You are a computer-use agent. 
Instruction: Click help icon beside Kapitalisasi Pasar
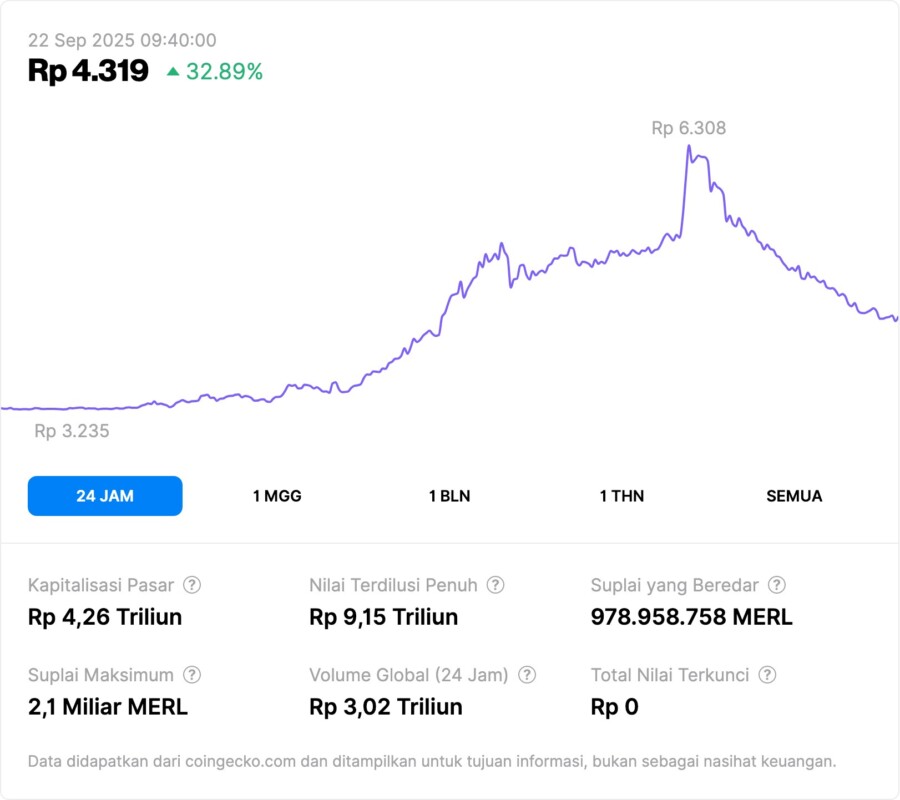point(192,585)
